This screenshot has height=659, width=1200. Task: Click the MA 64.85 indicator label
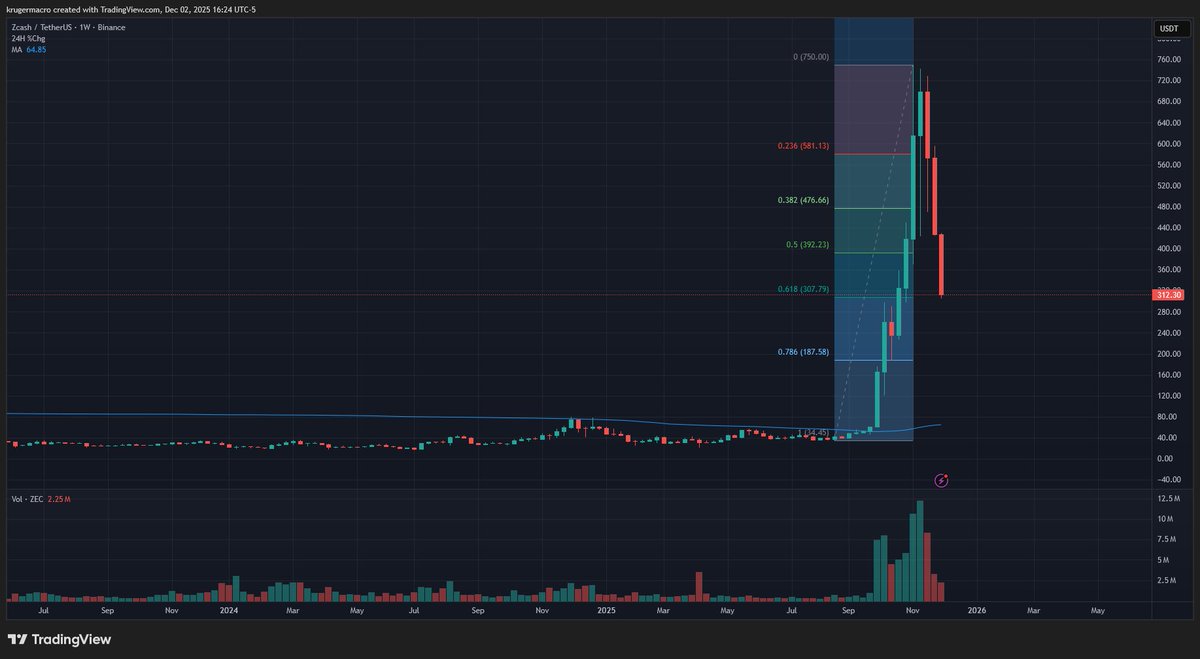point(28,49)
